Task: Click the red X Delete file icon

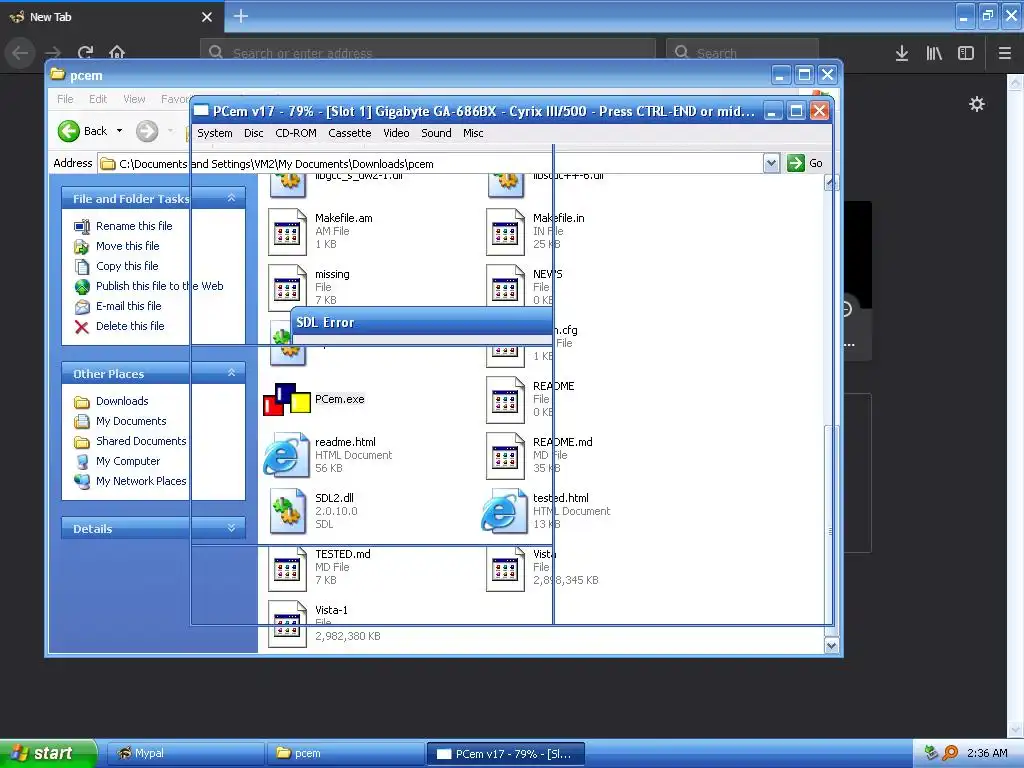Action: click(x=82, y=327)
